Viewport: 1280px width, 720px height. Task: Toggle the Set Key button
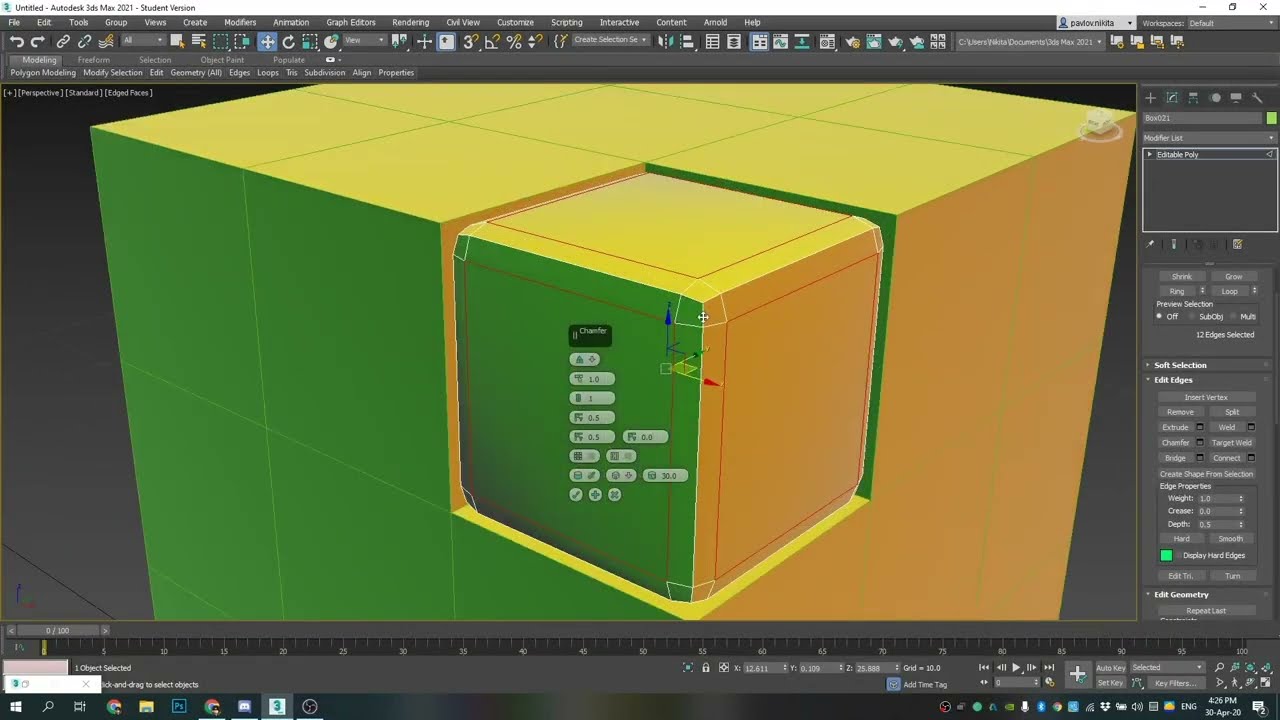pos(1111,683)
